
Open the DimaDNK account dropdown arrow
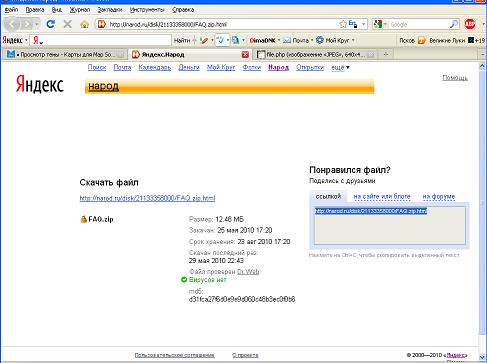279,40
